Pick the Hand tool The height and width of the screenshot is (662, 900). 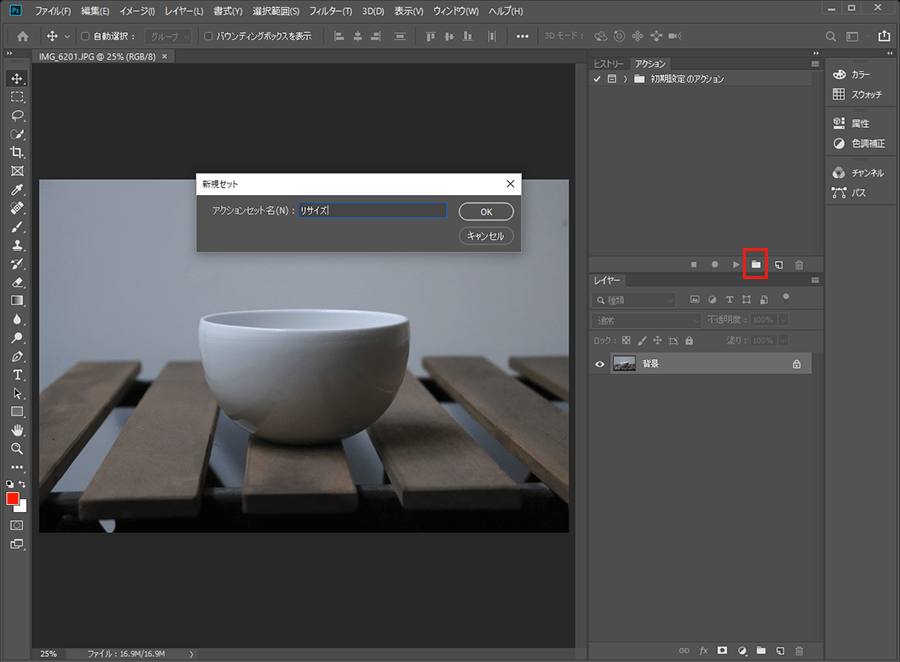tap(17, 430)
